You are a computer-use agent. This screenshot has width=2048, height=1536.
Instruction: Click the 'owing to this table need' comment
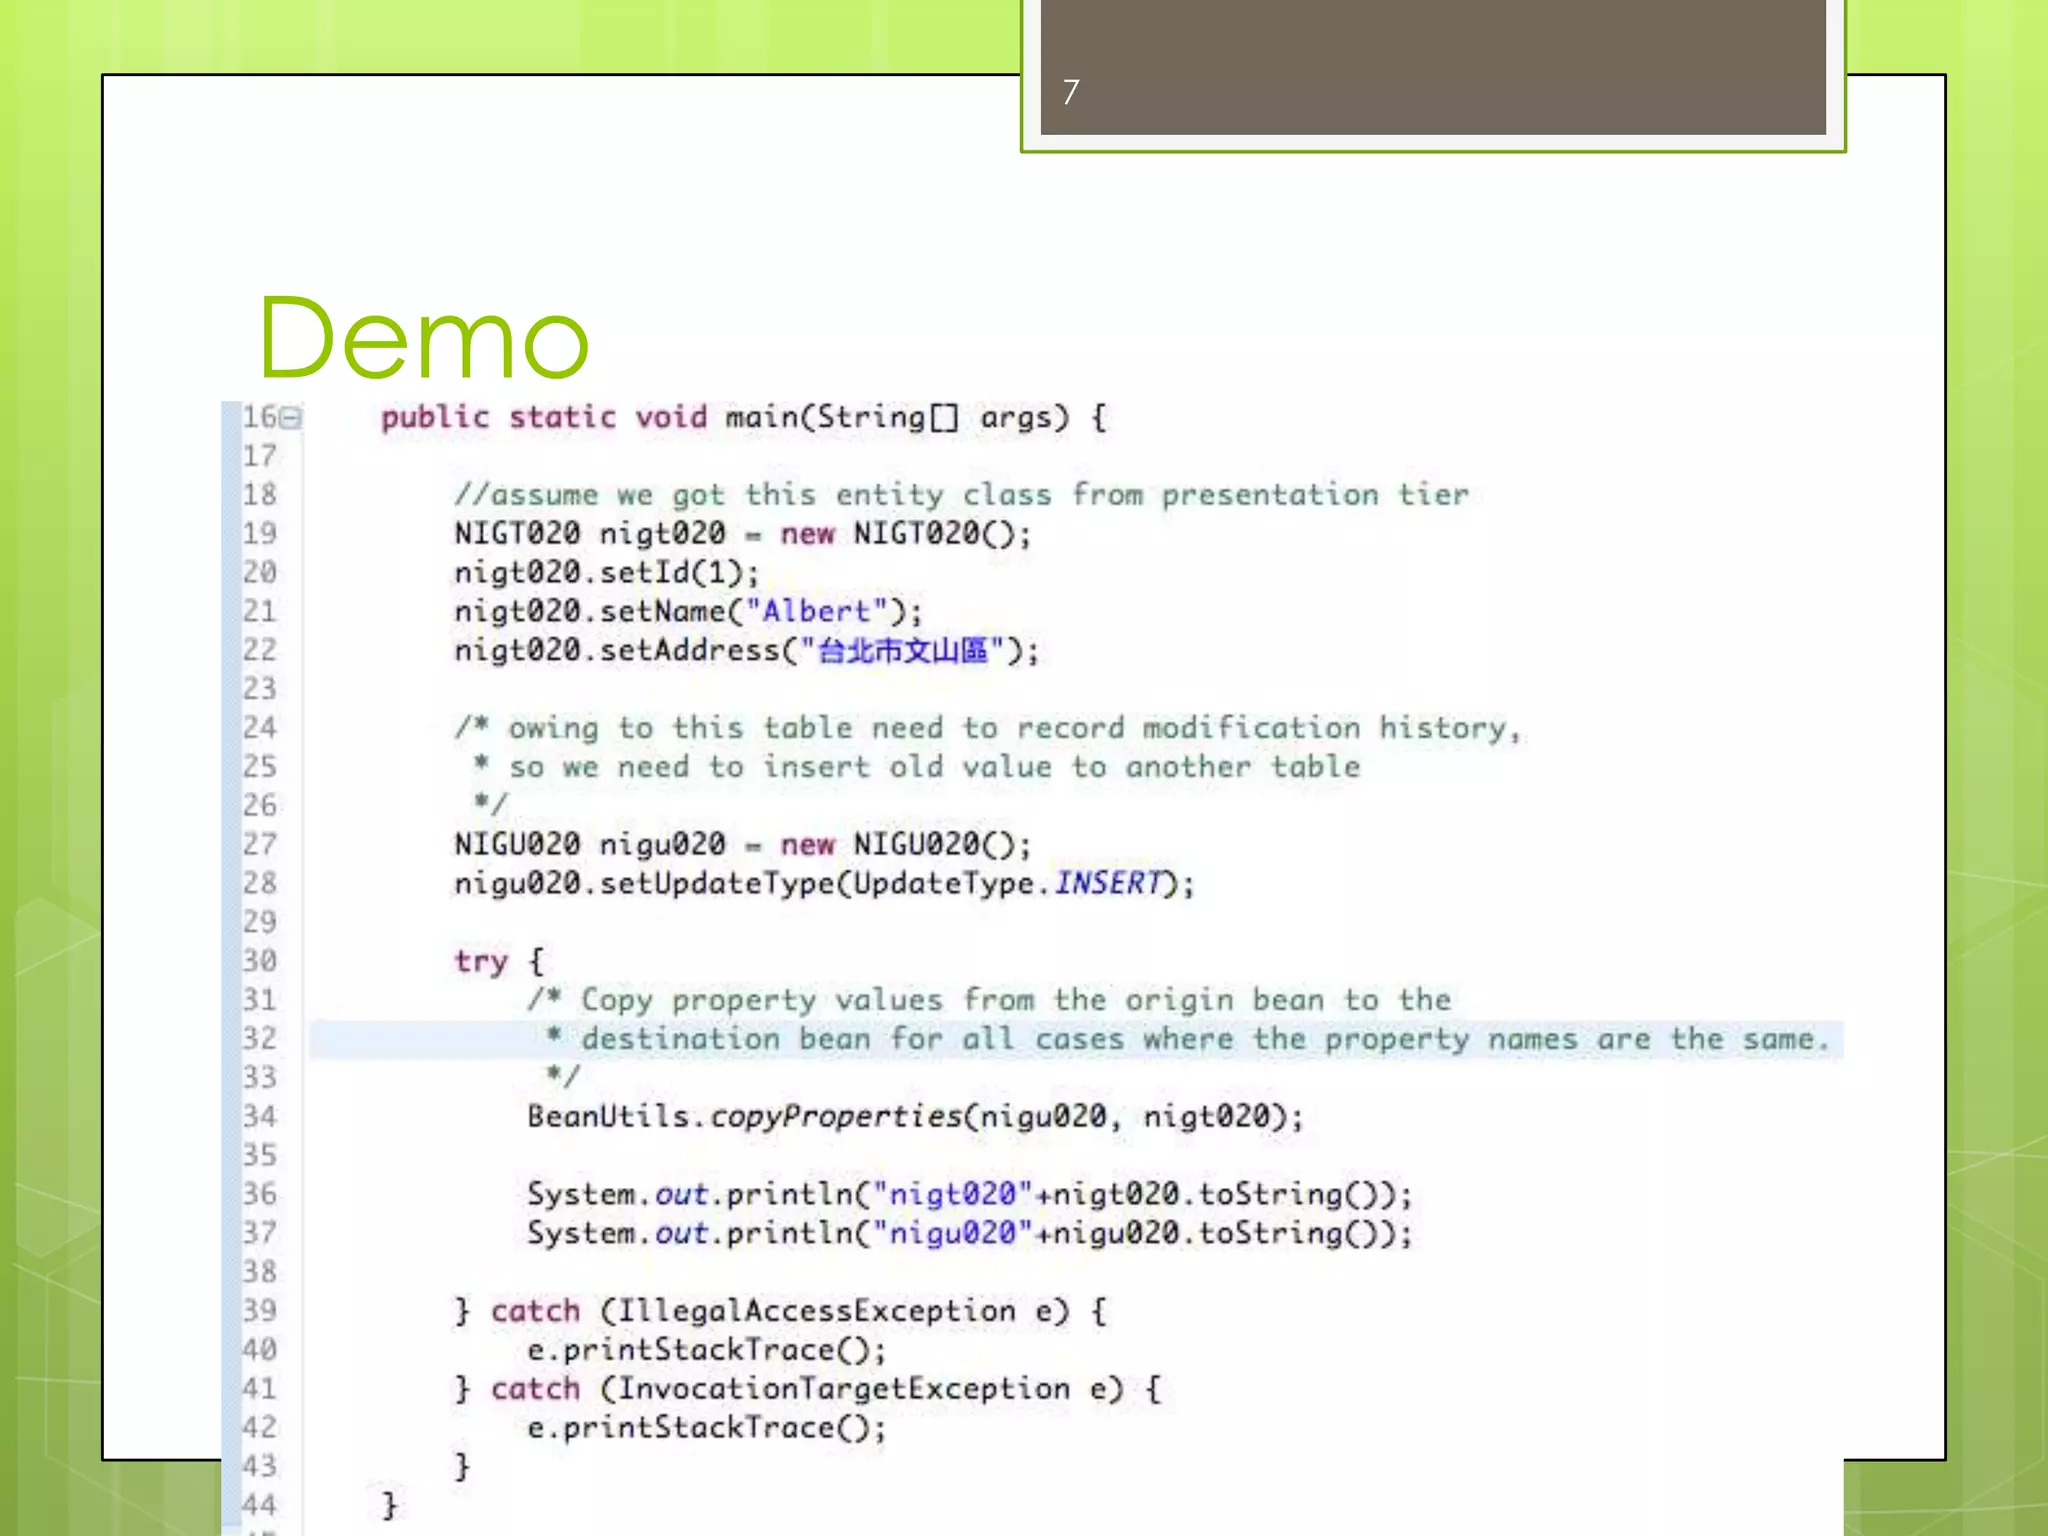tap(988, 728)
